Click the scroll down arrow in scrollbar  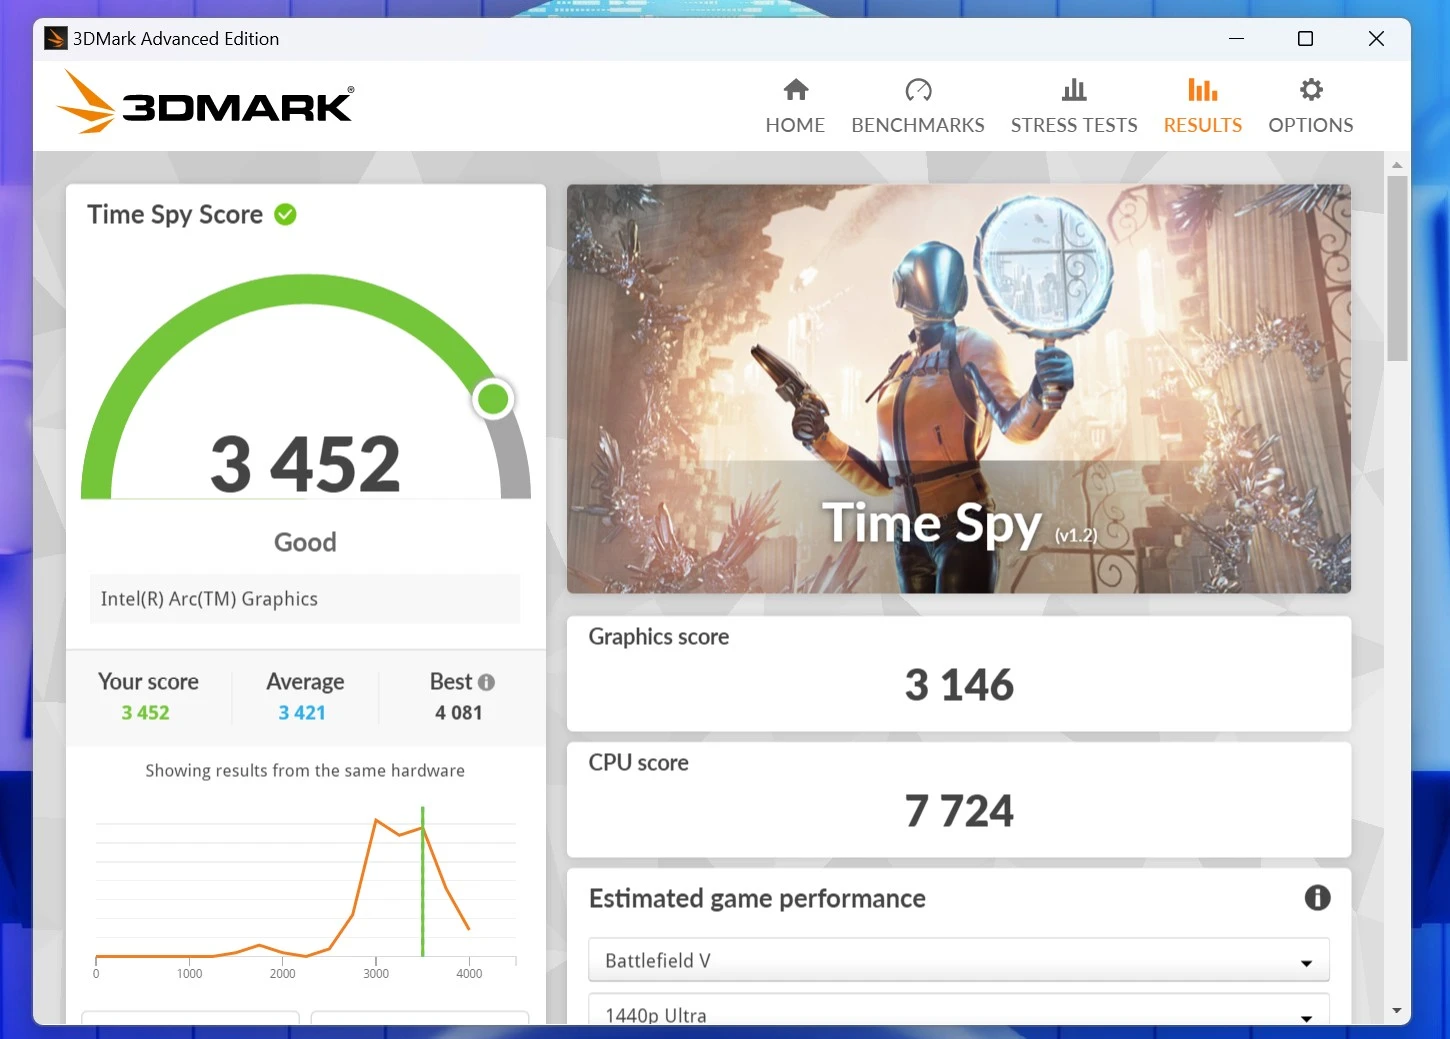pyautogui.click(x=1397, y=1011)
